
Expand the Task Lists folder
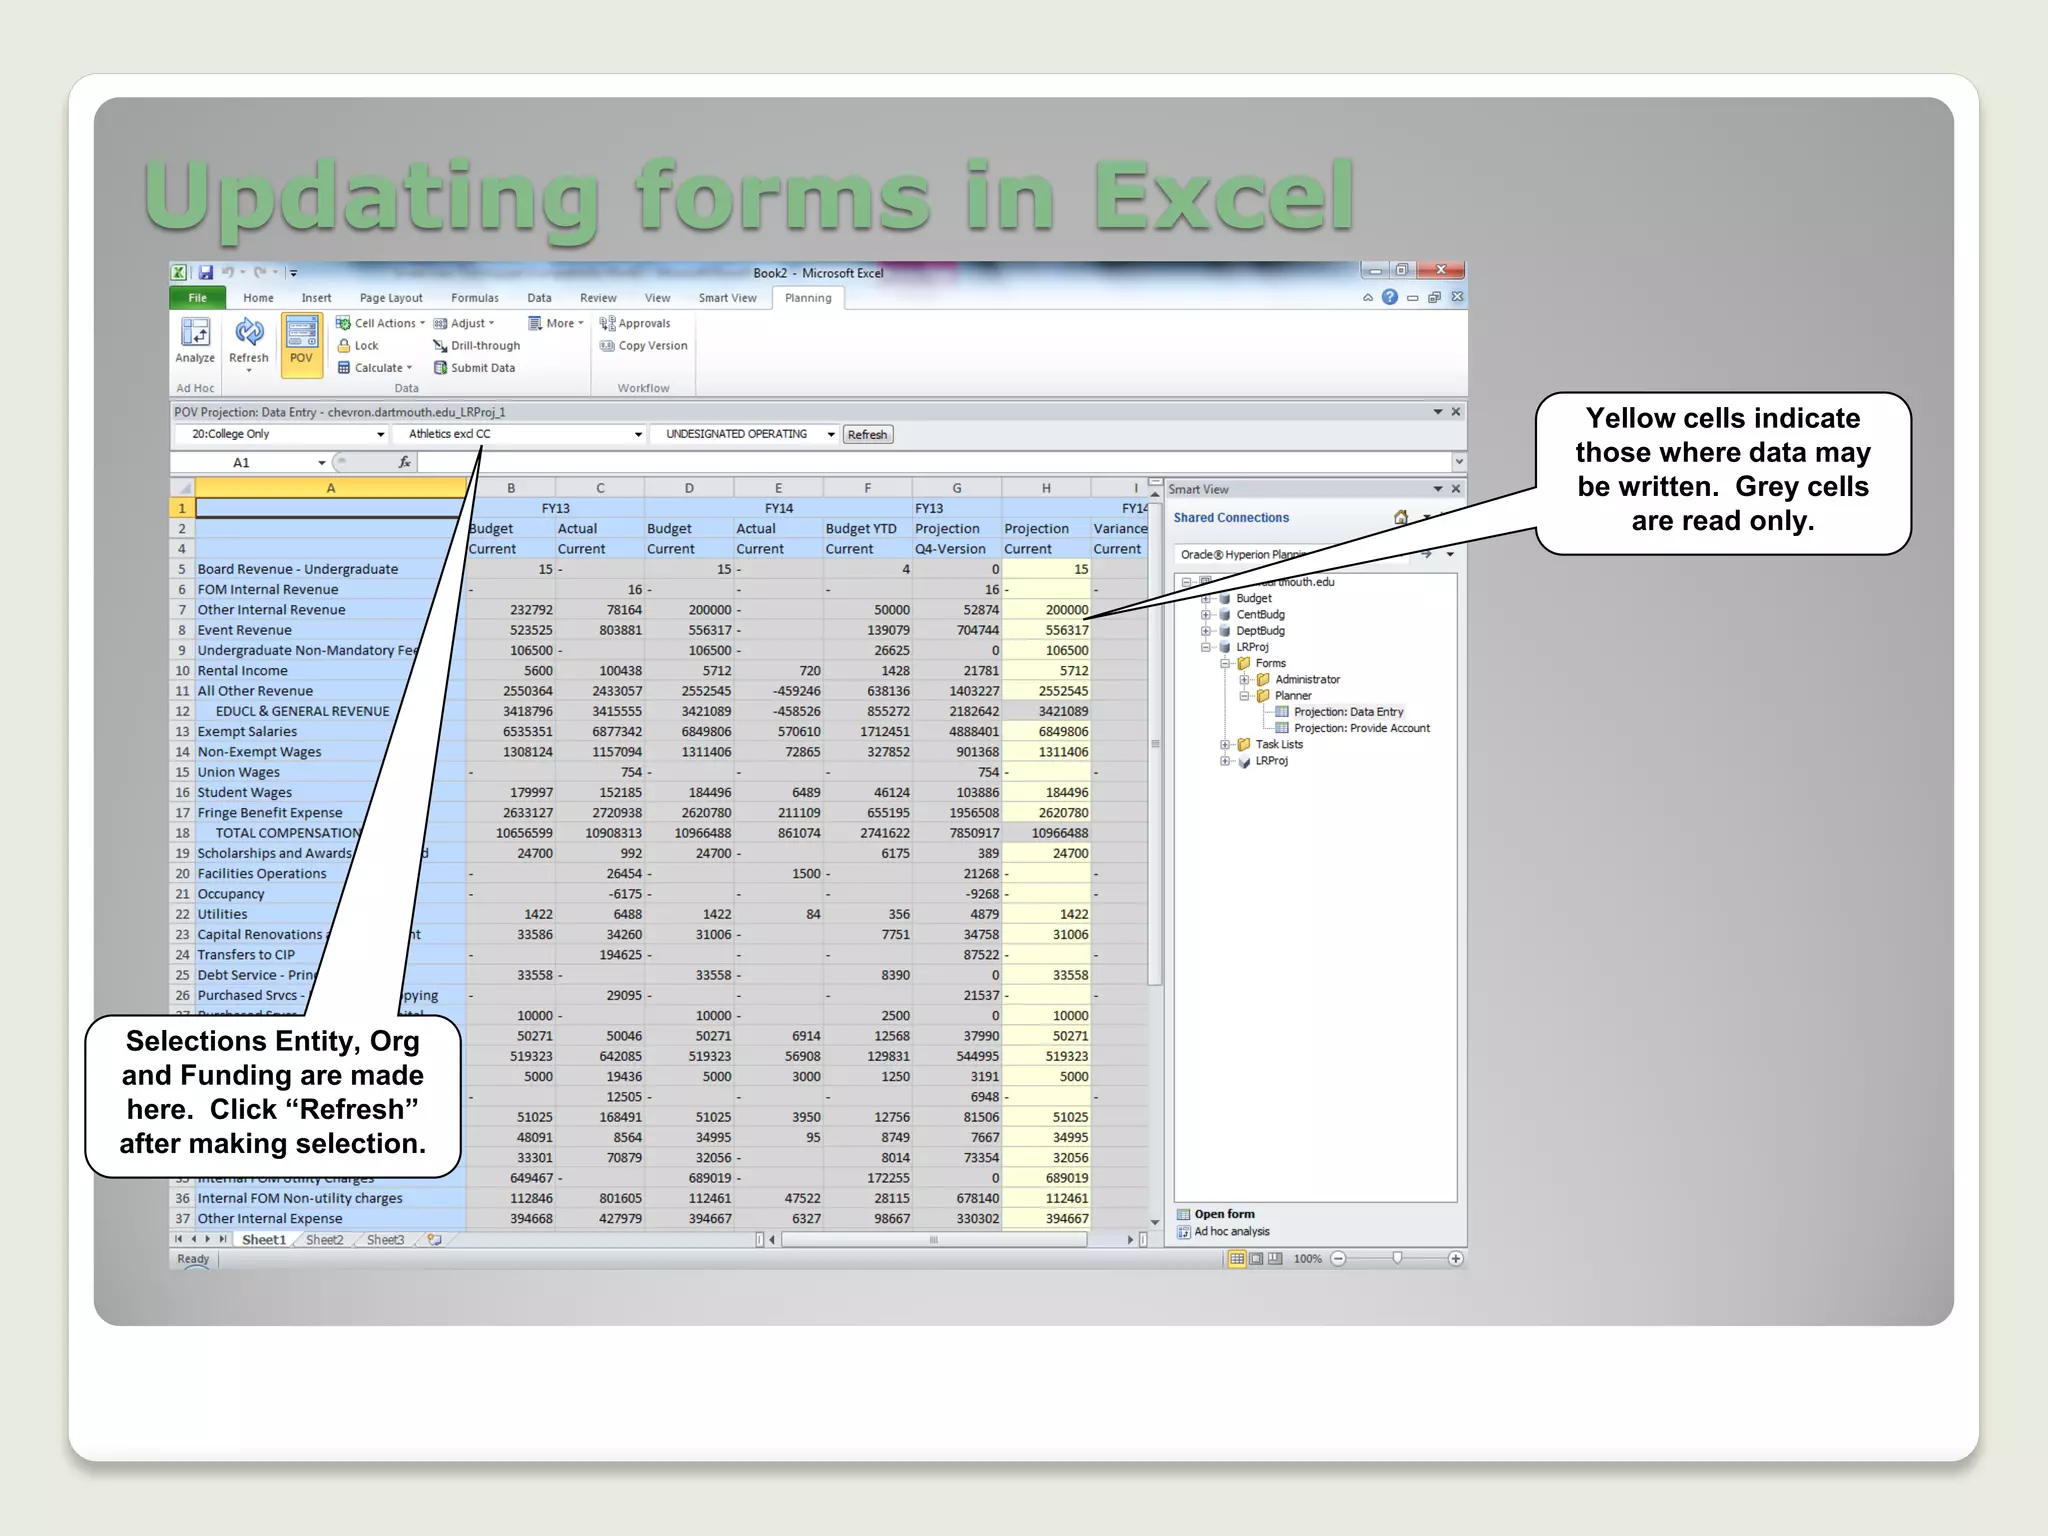pos(1225,744)
